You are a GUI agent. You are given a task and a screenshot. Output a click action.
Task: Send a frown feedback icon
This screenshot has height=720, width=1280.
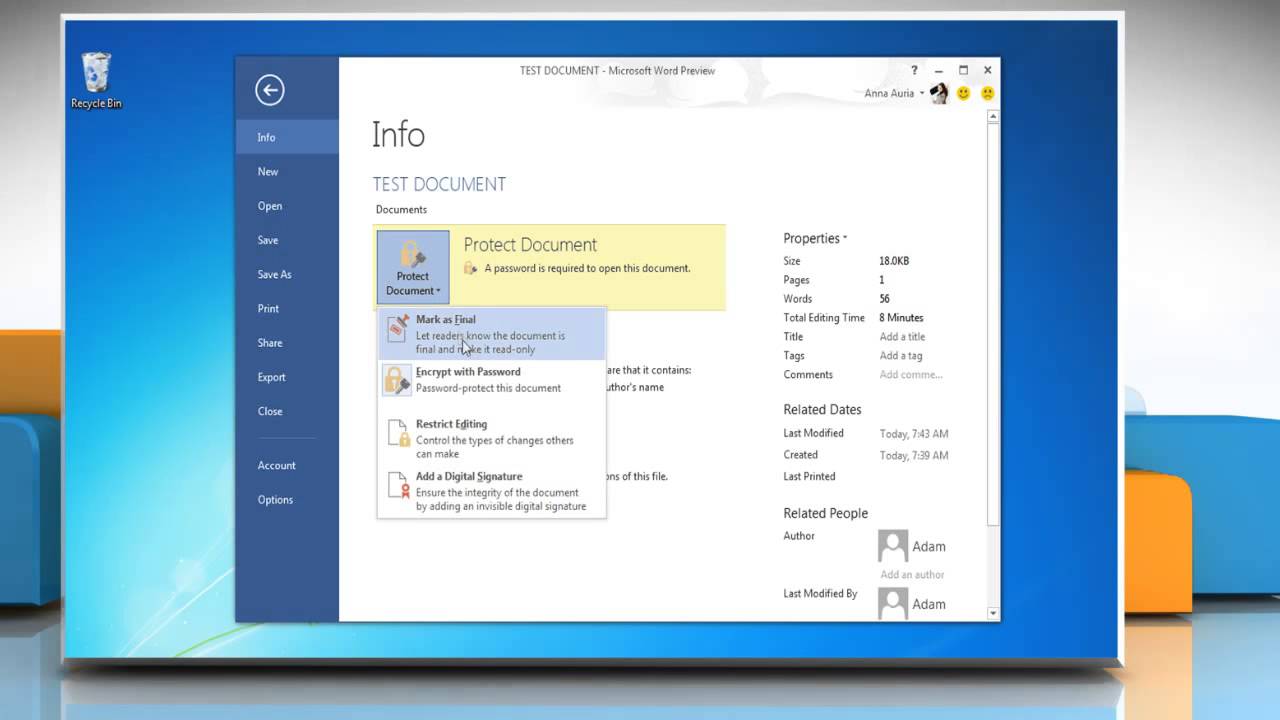pyautogui.click(x=988, y=93)
